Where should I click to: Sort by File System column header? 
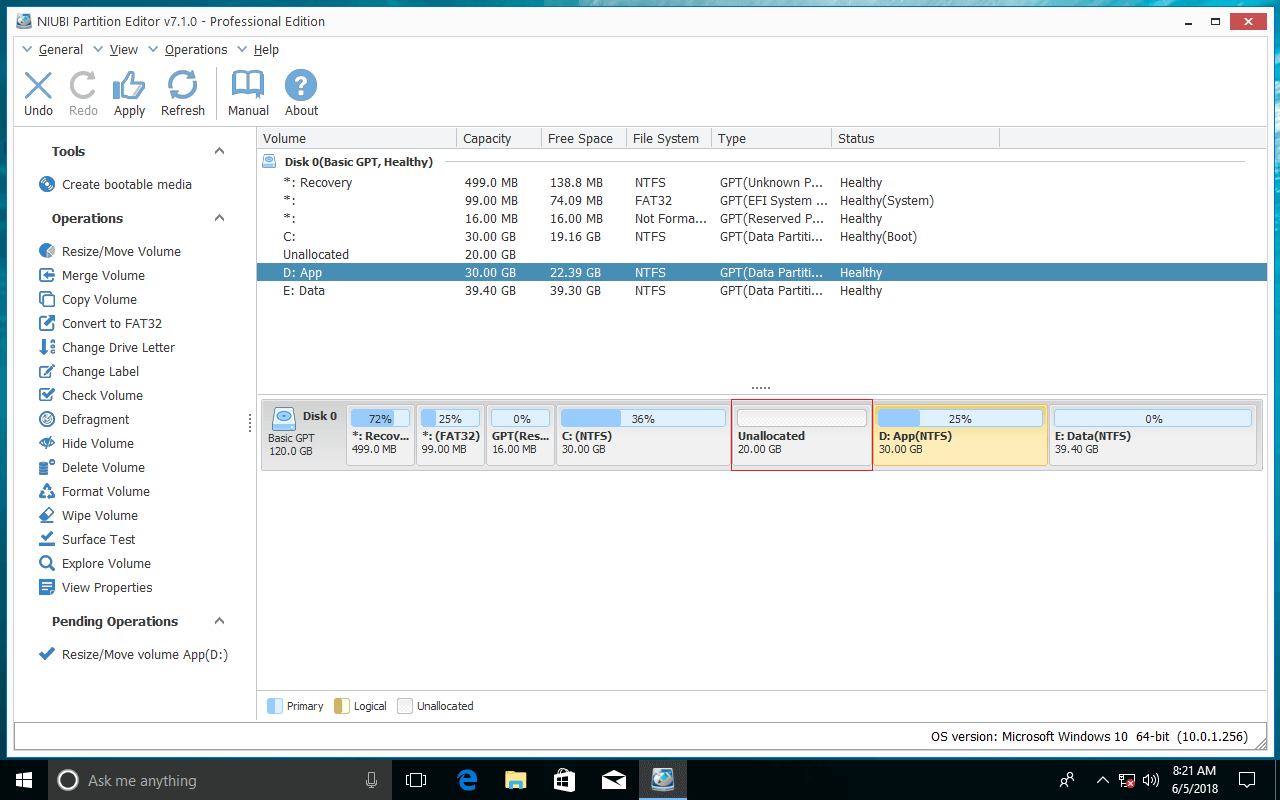[x=669, y=138]
